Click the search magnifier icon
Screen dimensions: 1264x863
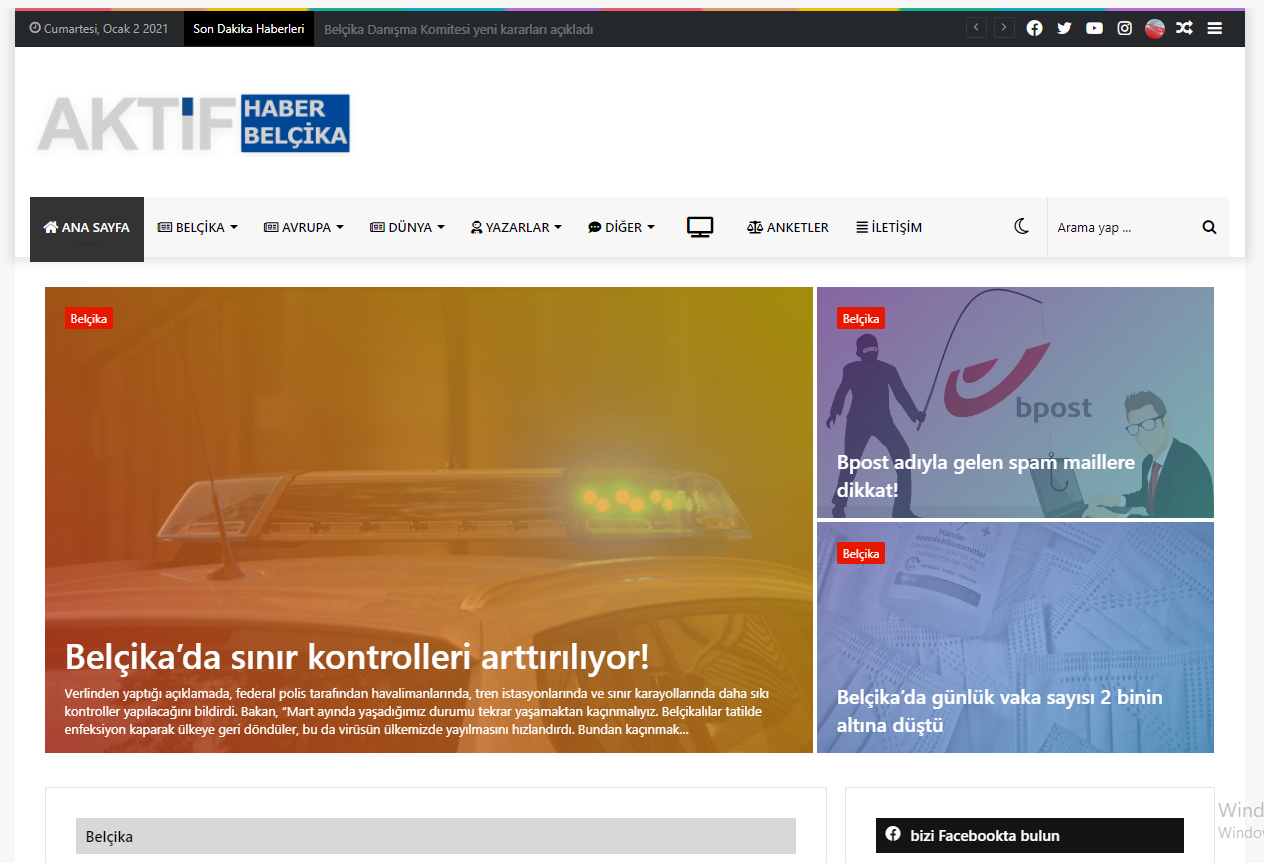(x=1209, y=227)
